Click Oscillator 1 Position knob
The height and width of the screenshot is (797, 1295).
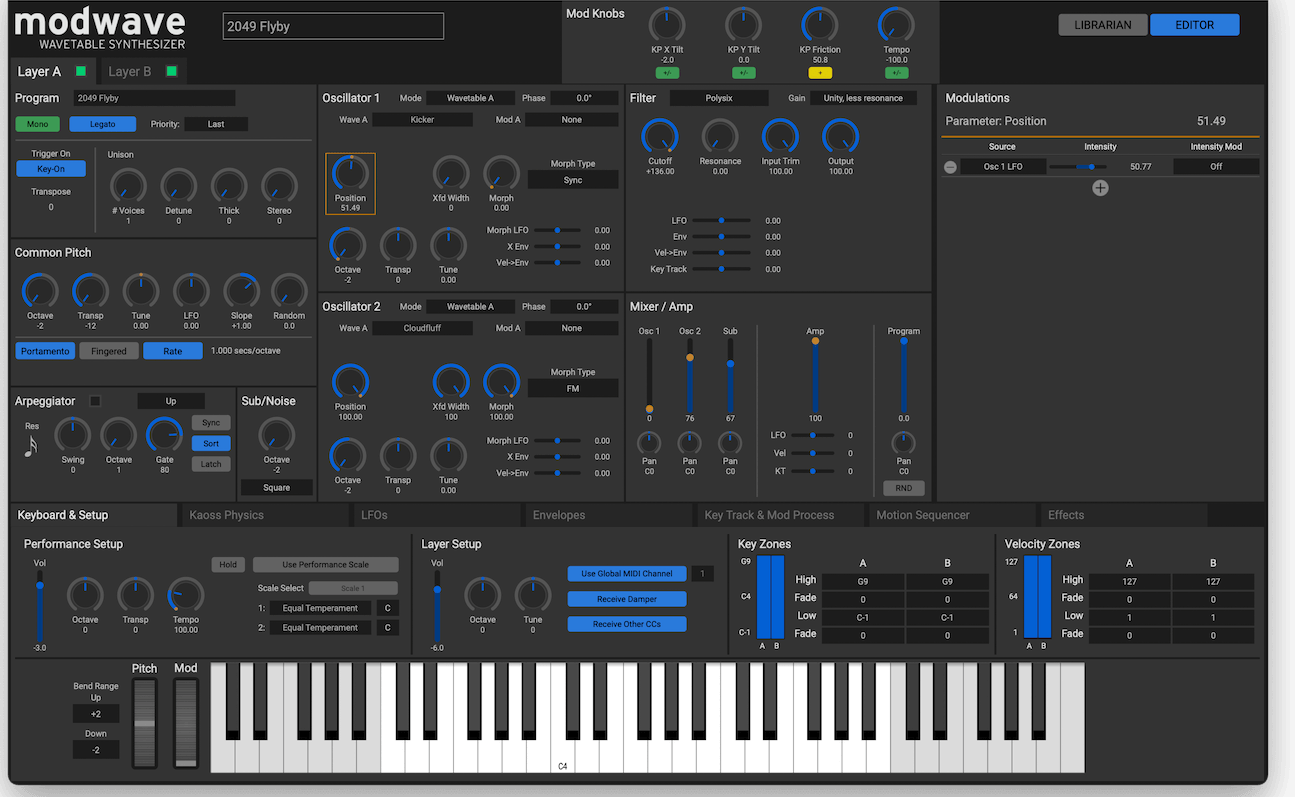tap(350, 173)
